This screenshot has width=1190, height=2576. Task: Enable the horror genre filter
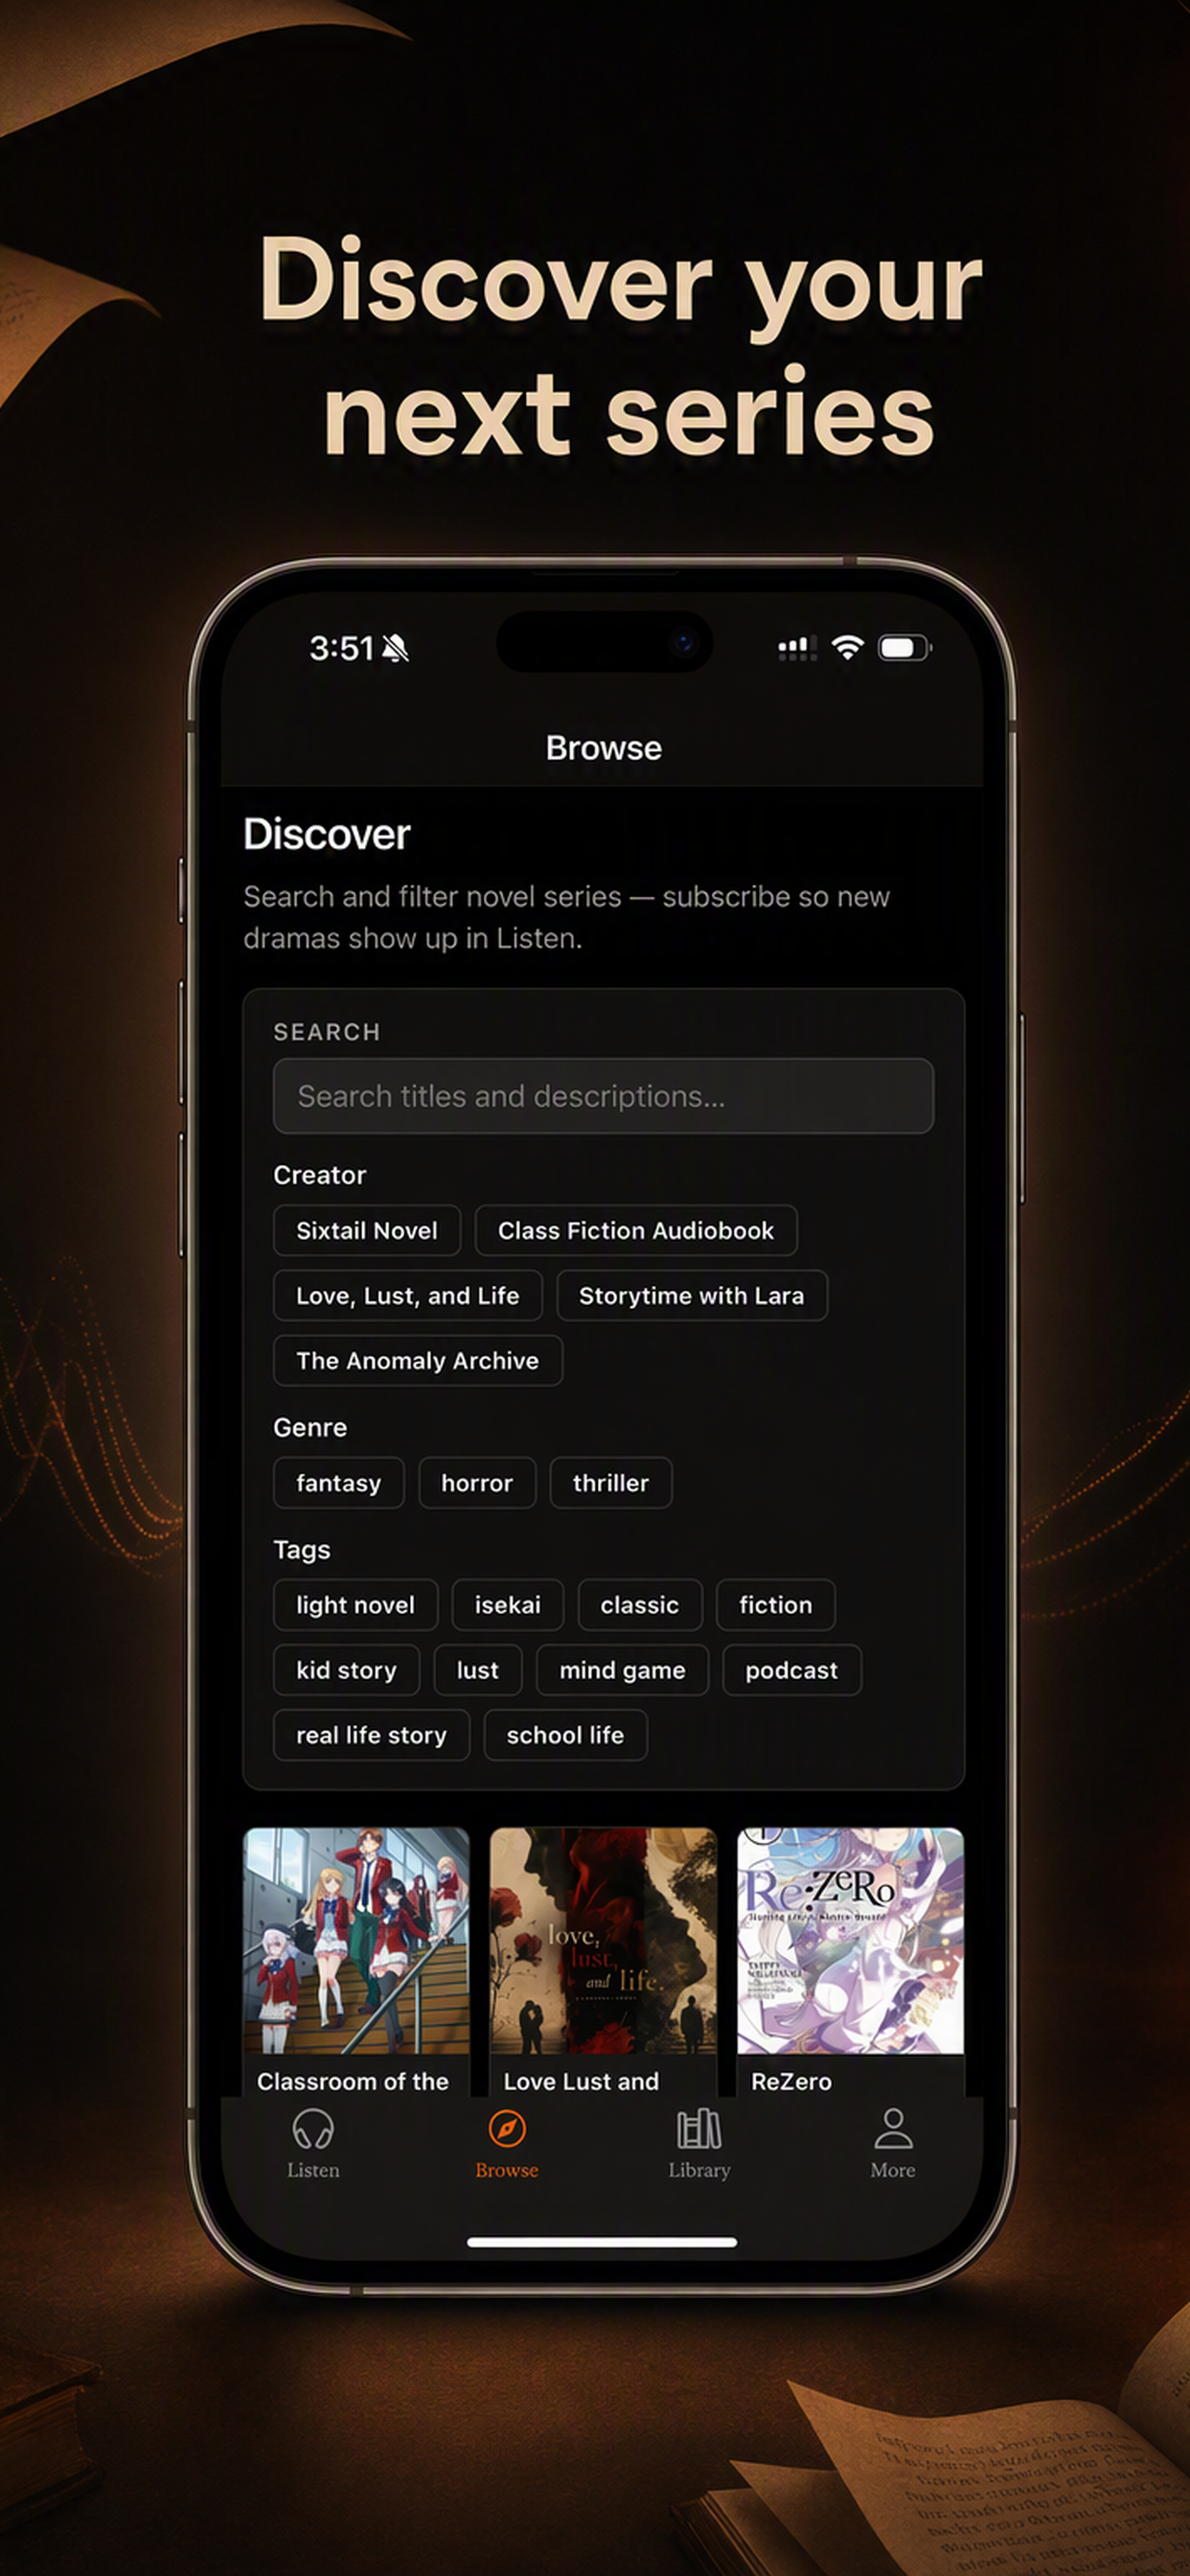click(x=477, y=1482)
